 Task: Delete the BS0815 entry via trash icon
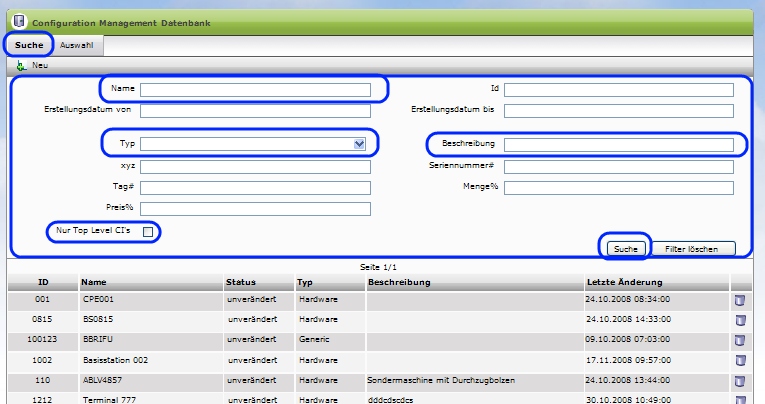pos(740,320)
